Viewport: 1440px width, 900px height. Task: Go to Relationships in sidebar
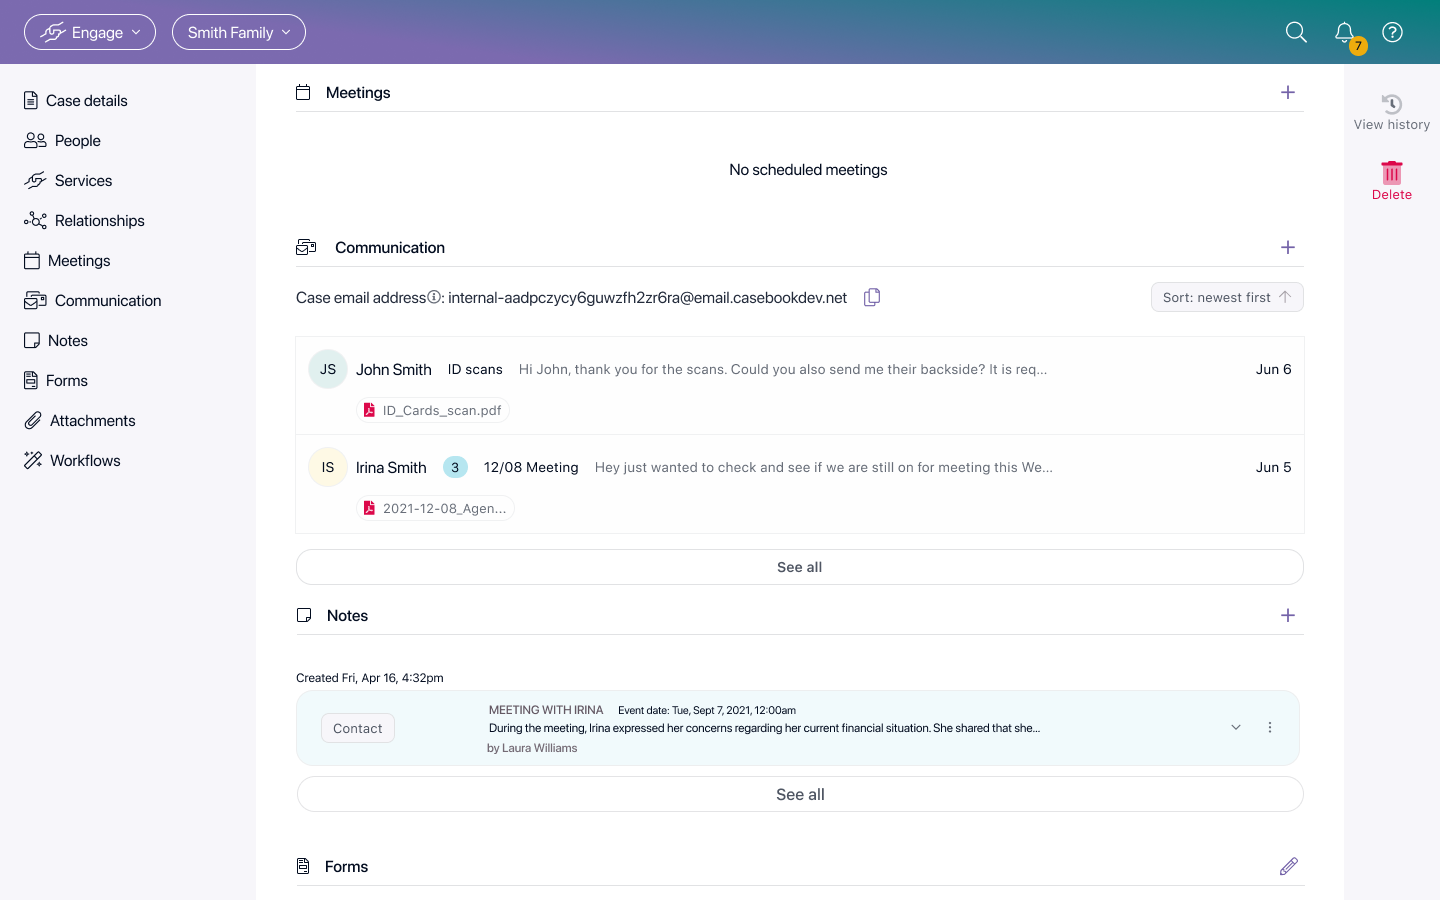(99, 220)
